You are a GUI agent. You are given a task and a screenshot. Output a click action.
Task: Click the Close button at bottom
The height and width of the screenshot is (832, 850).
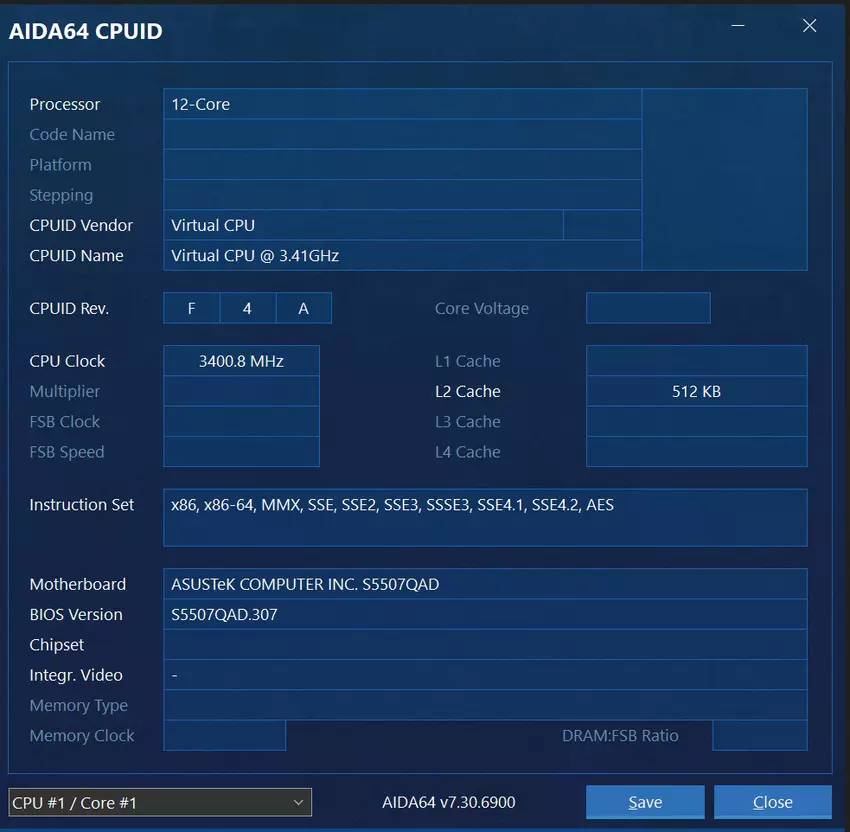click(x=772, y=802)
